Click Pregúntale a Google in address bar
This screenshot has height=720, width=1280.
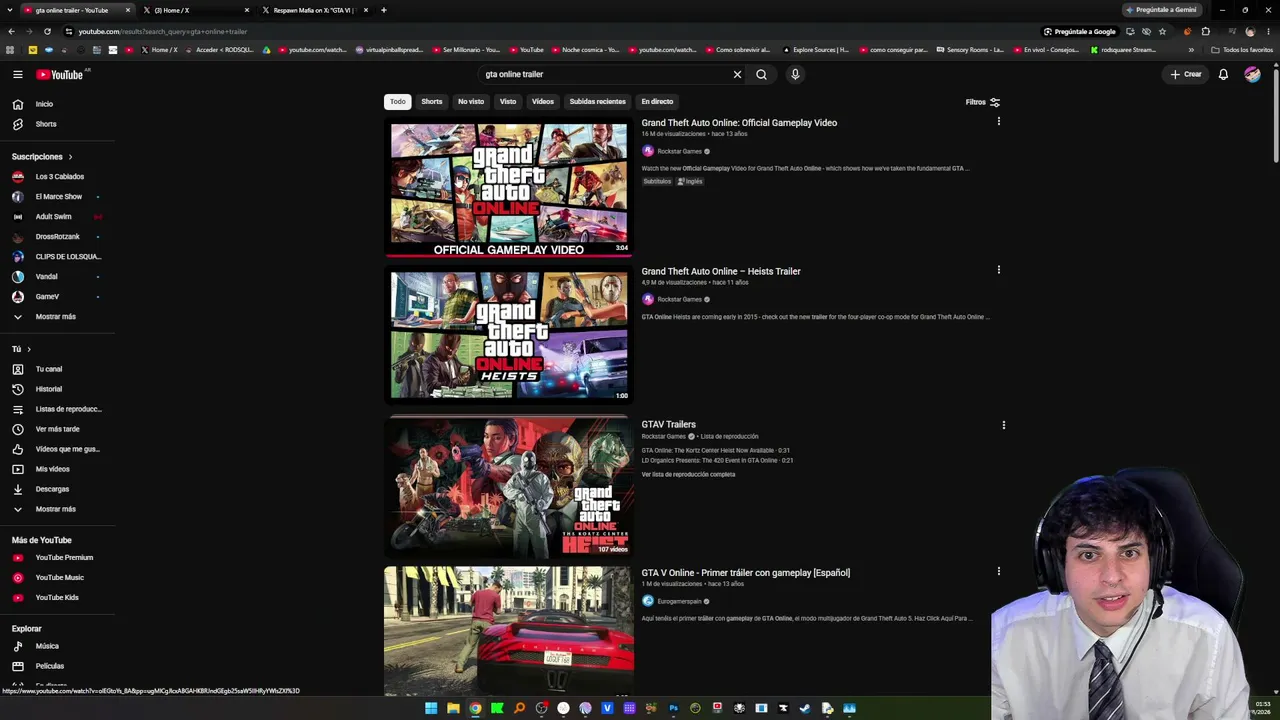[1079, 31]
